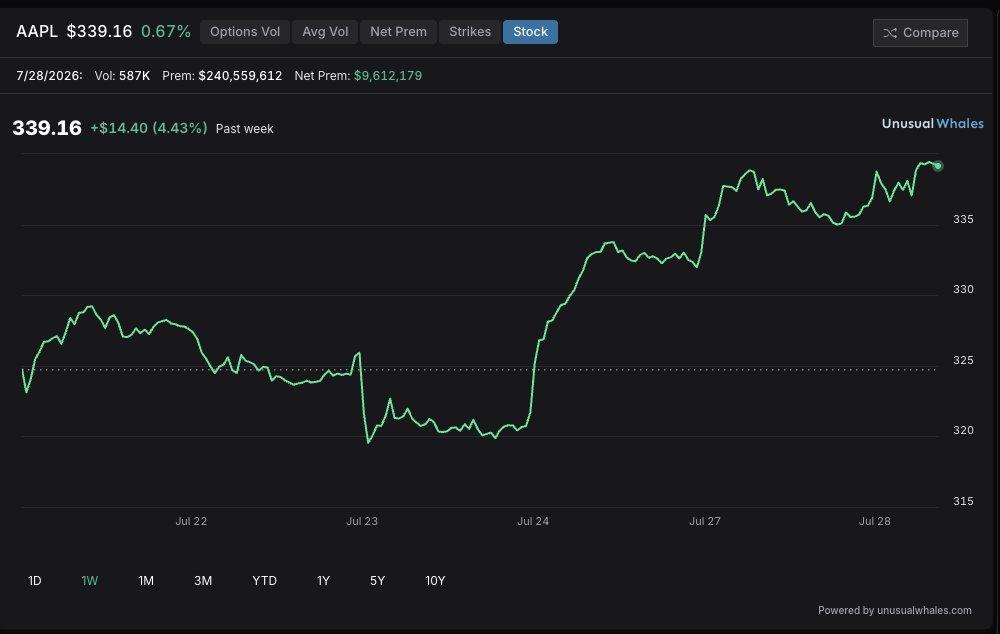The width and height of the screenshot is (1000, 634).
Task: Click the Jul 28 axis label
Action: tap(874, 521)
